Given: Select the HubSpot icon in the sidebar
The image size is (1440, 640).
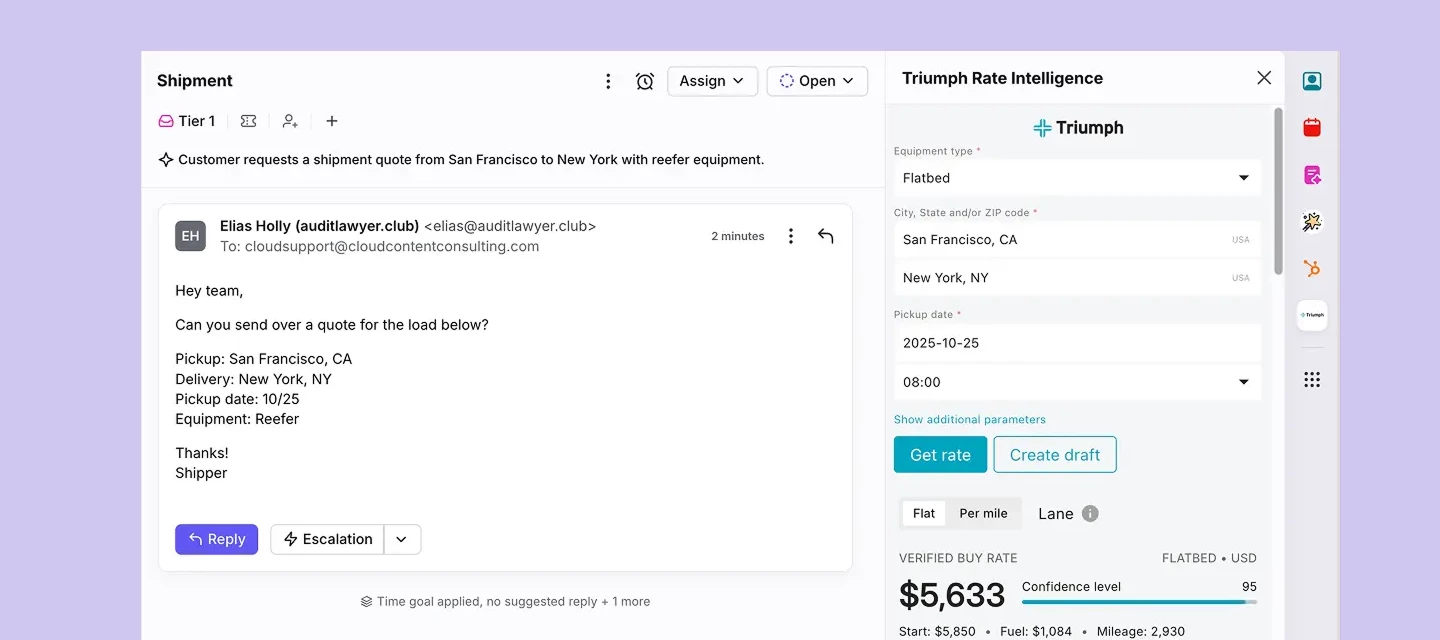Looking at the screenshot, I should pyautogui.click(x=1312, y=268).
